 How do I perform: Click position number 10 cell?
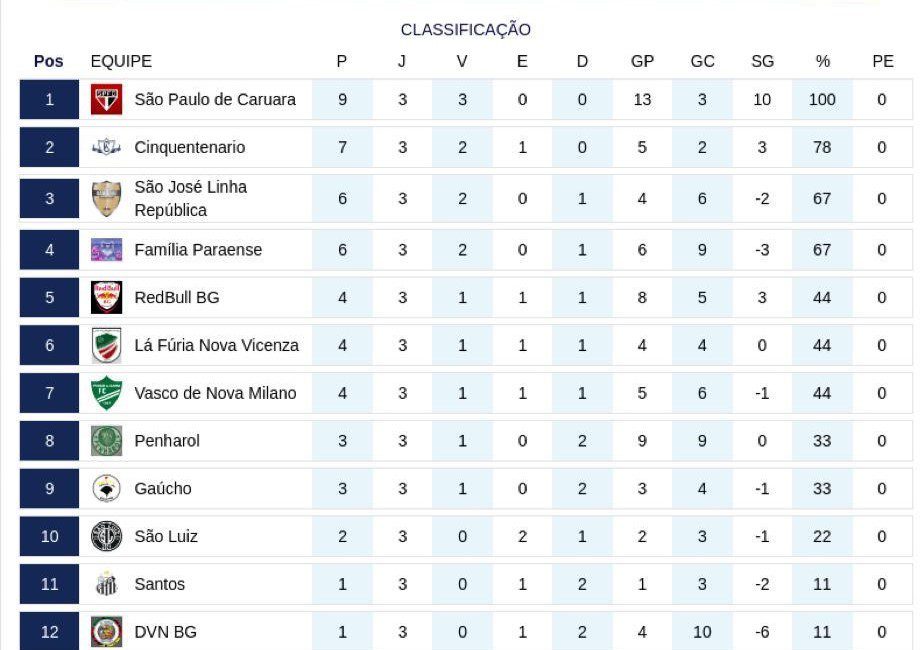pyautogui.click(x=49, y=536)
